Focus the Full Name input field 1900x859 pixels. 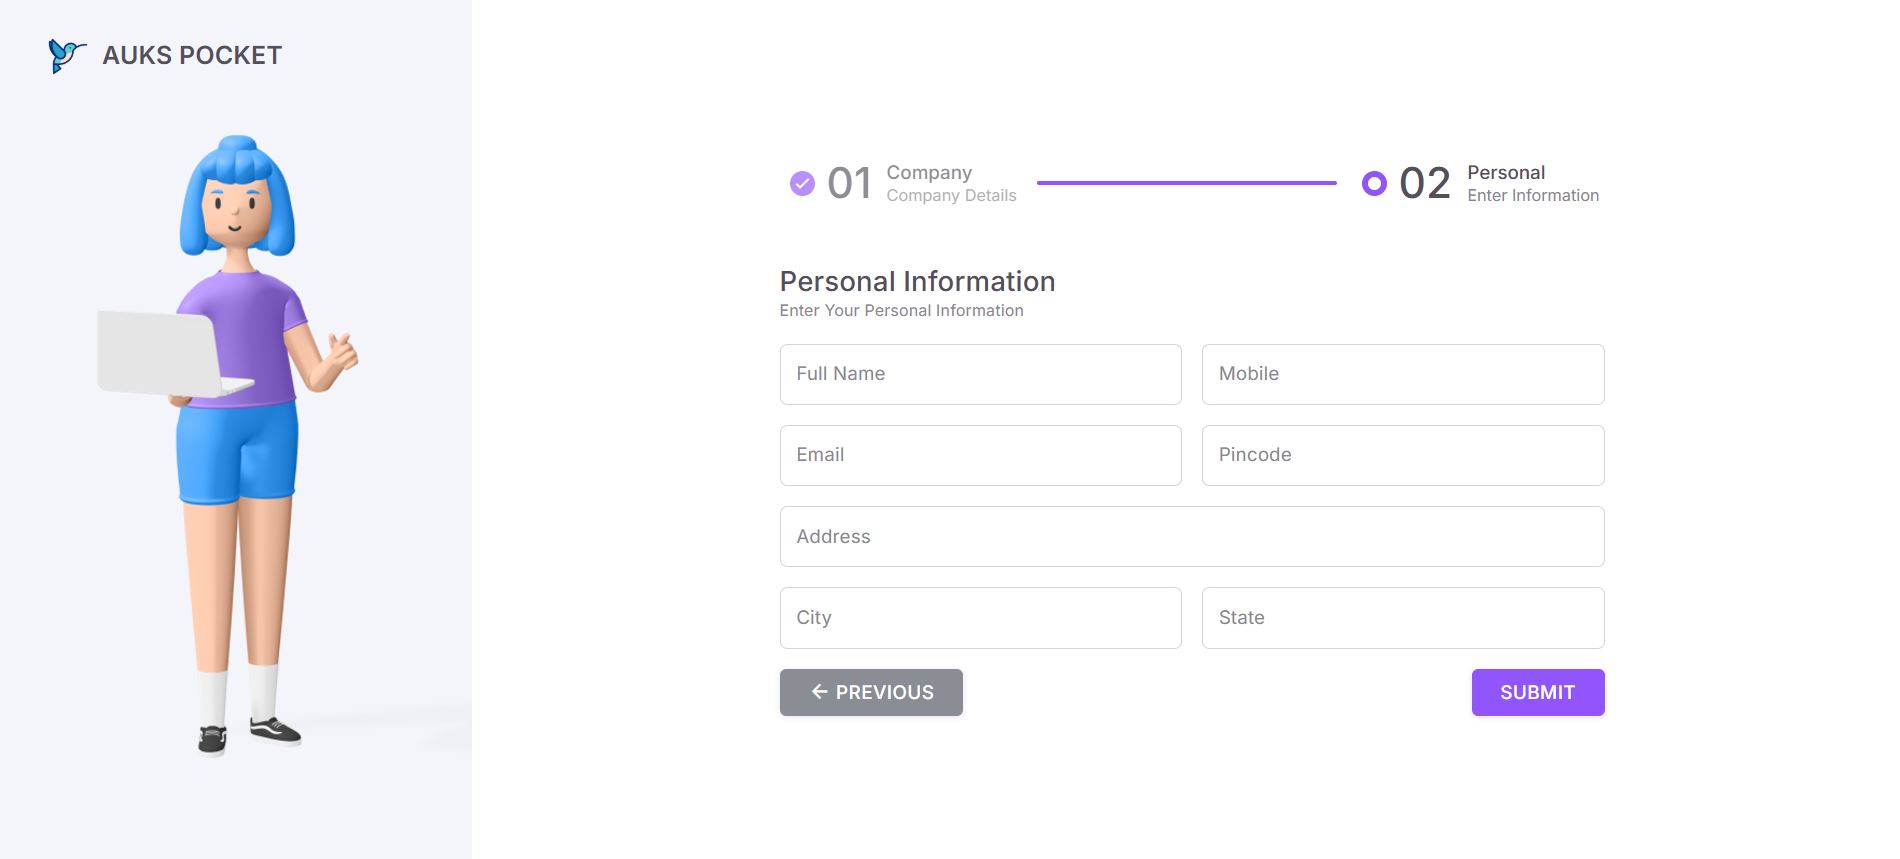coord(980,374)
